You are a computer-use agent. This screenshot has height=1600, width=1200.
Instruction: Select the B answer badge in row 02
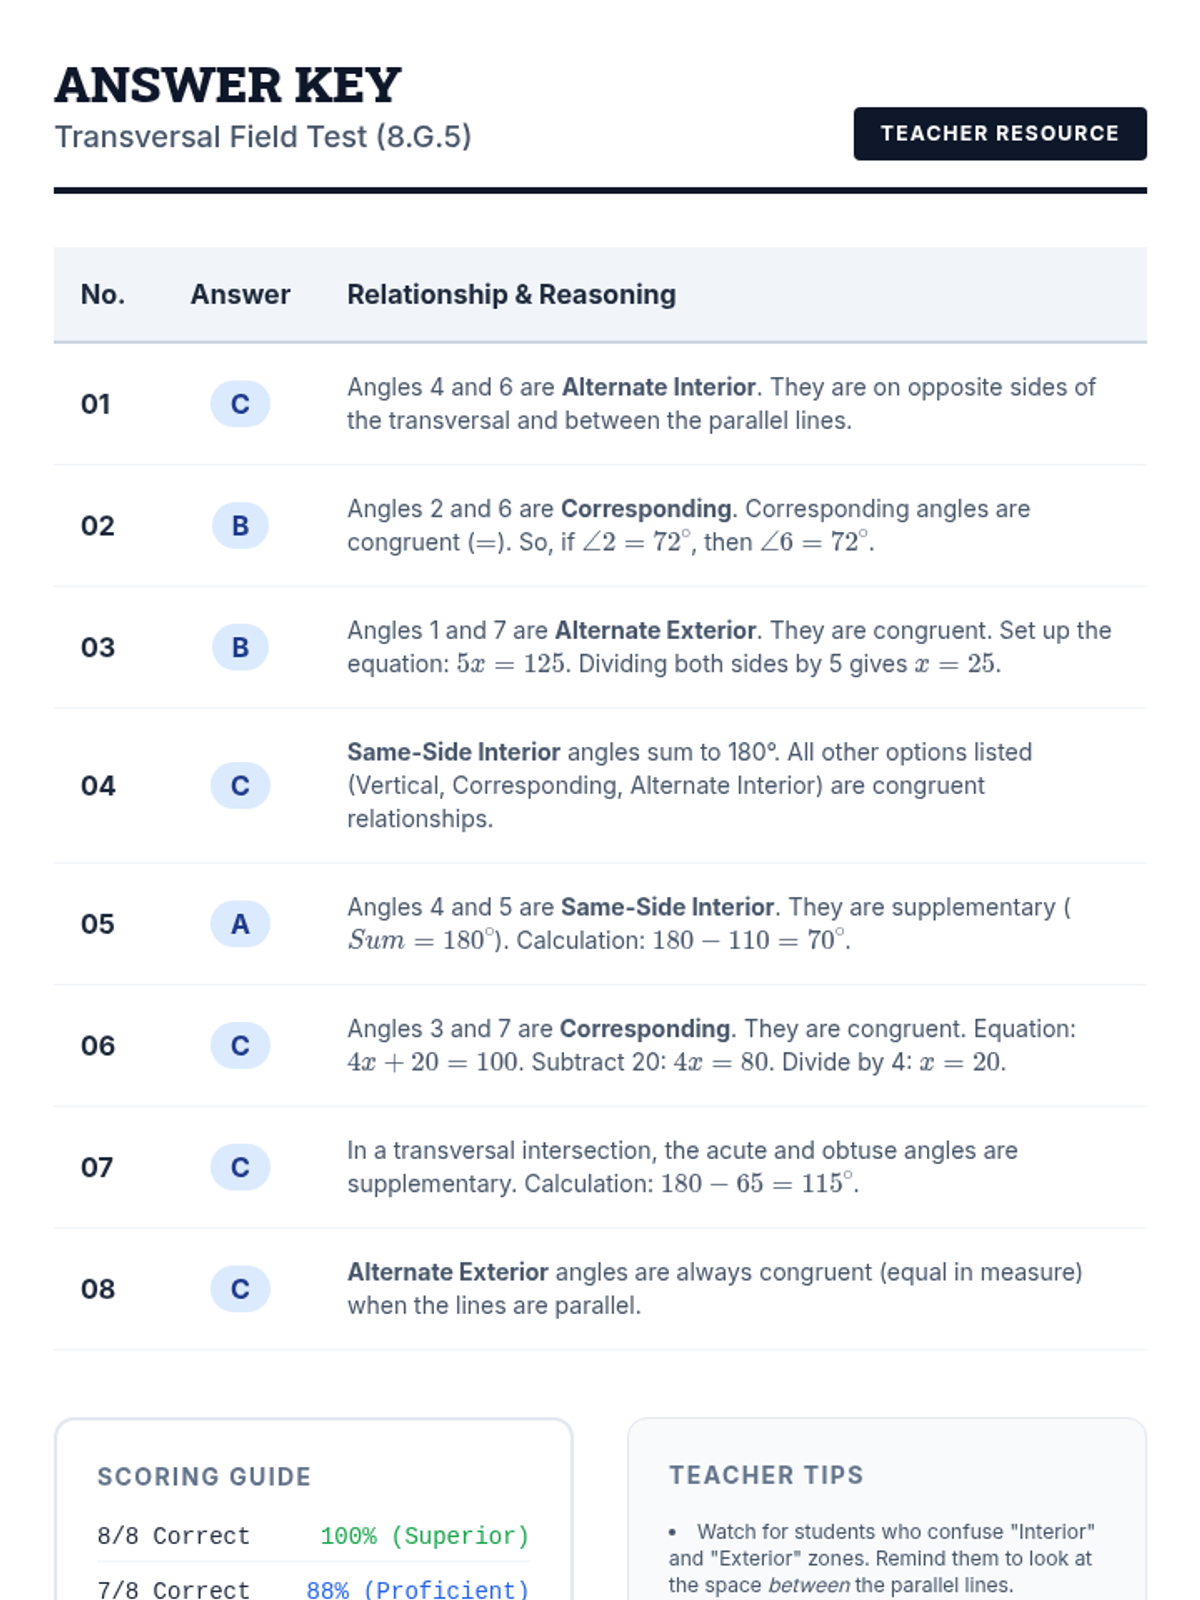tap(240, 526)
